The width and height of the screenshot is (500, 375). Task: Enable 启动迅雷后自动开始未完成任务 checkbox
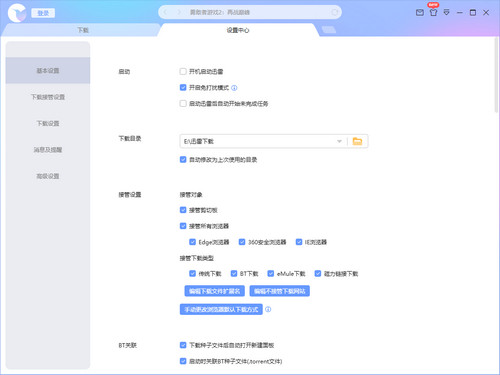click(183, 104)
